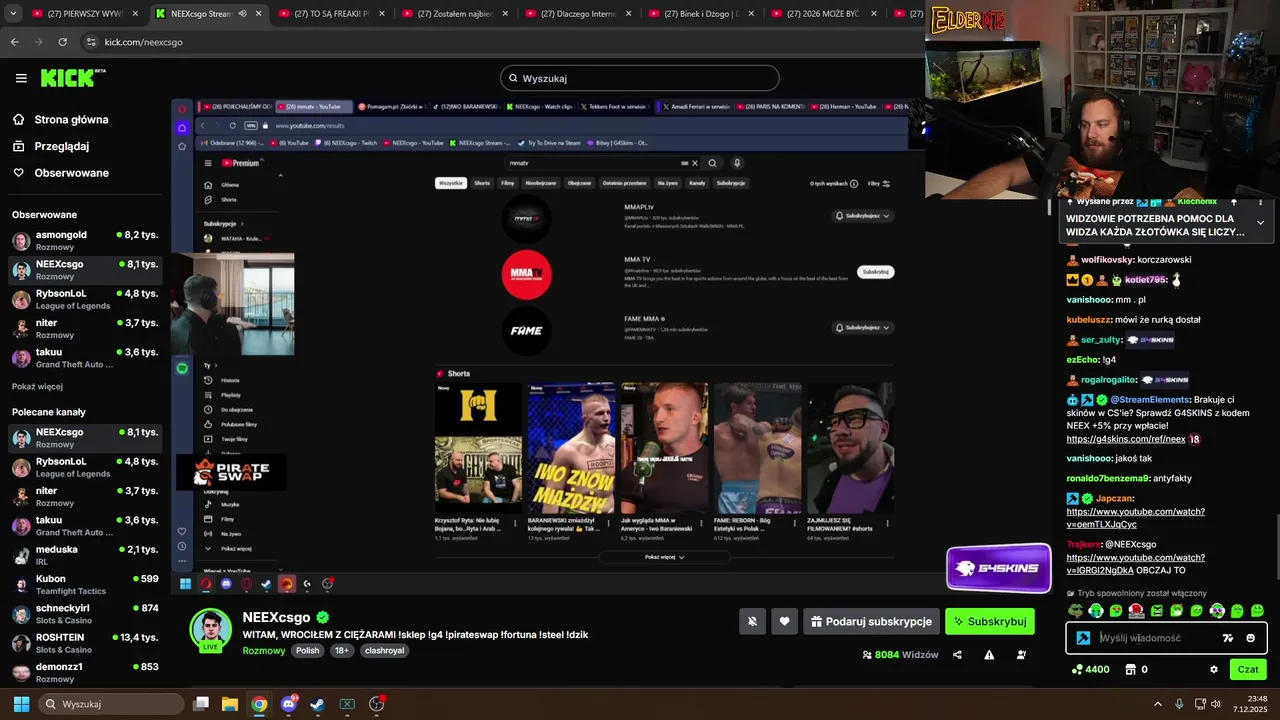Click the text style icon in chat input
Viewport: 1280px width, 720px height.
tap(1228, 638)
